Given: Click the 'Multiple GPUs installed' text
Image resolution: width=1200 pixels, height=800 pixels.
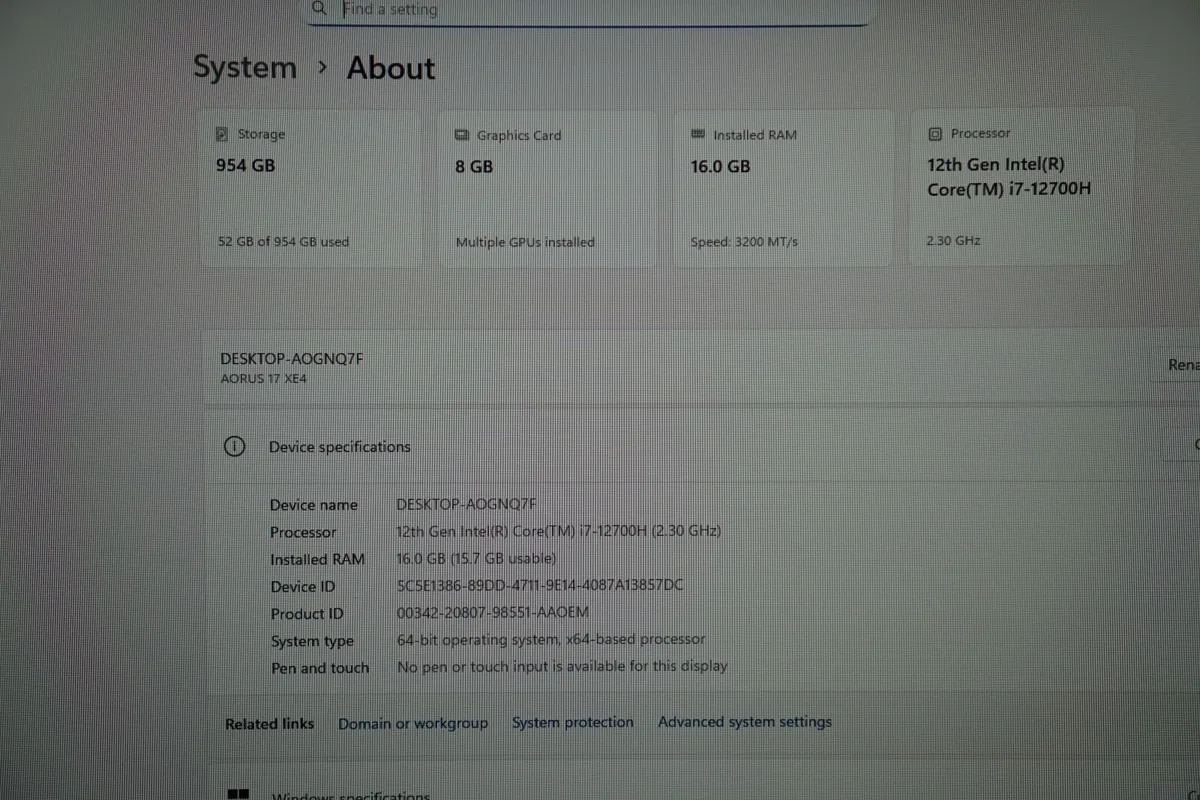Looking at the screenshot, I should 525,242.
